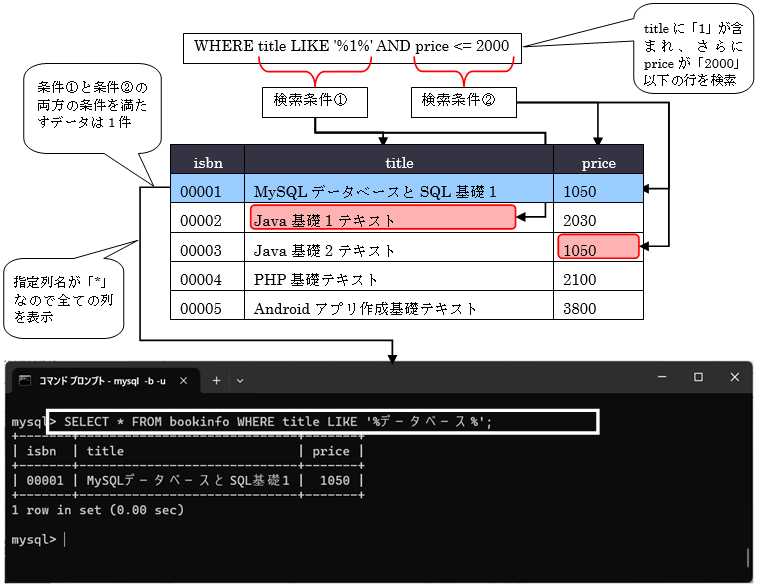Click the 検索条件② label box
Viewport: 758px width, 587px height.
[x=462, y=101]
